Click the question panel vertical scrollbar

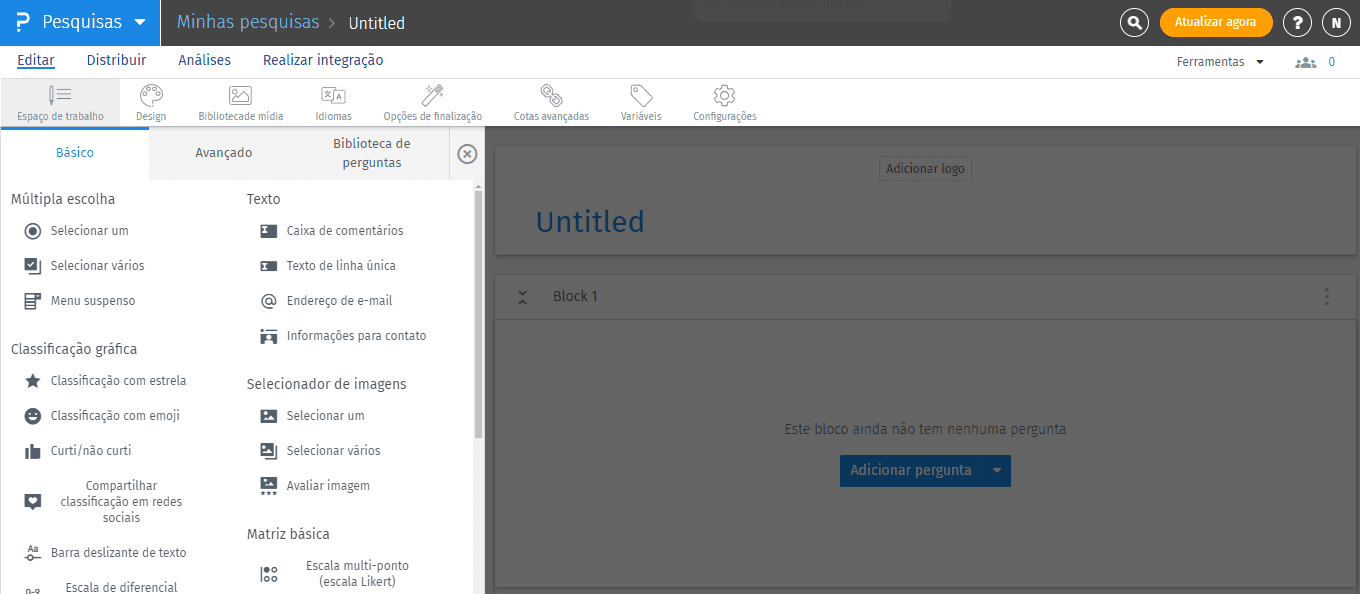point(479,313)
